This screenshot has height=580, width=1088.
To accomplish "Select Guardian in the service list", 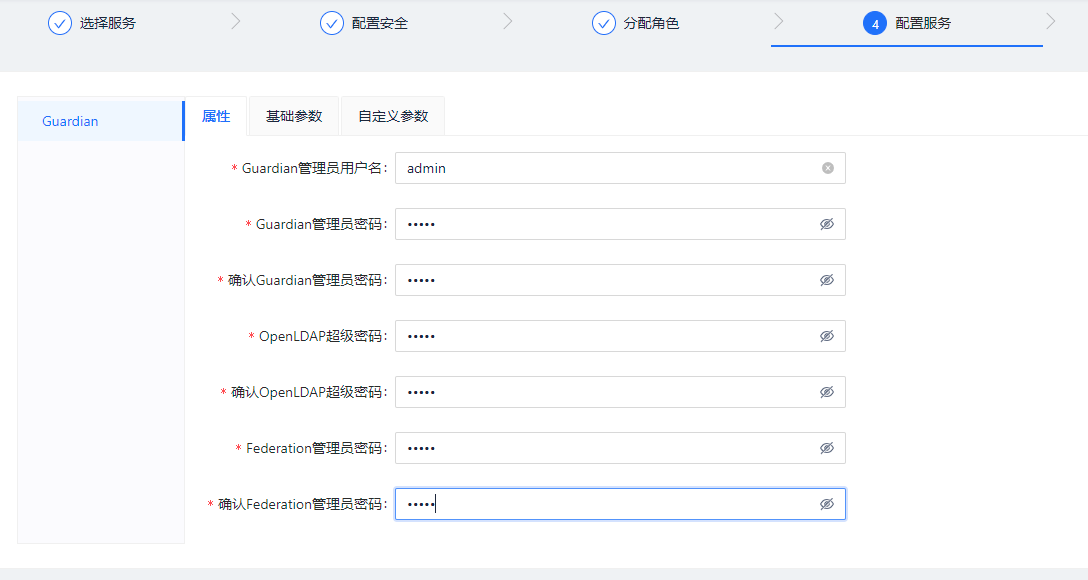I will [101, 121].
